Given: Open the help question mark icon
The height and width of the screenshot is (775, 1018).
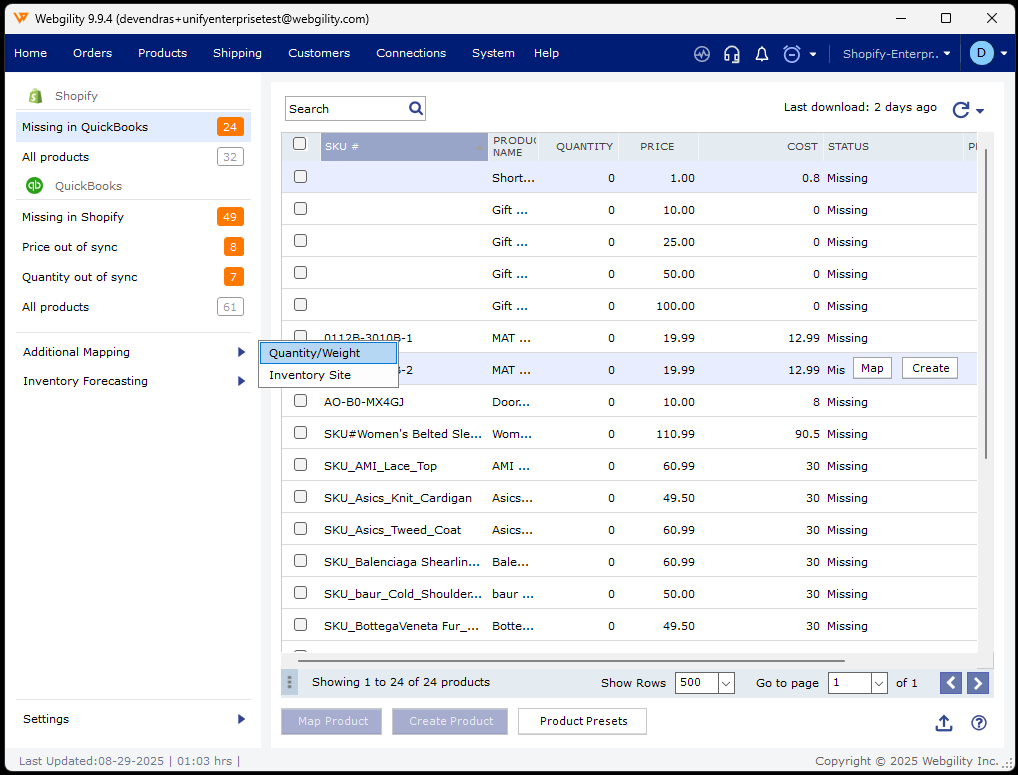Looking at the screenshot, I should pos(979,723).
